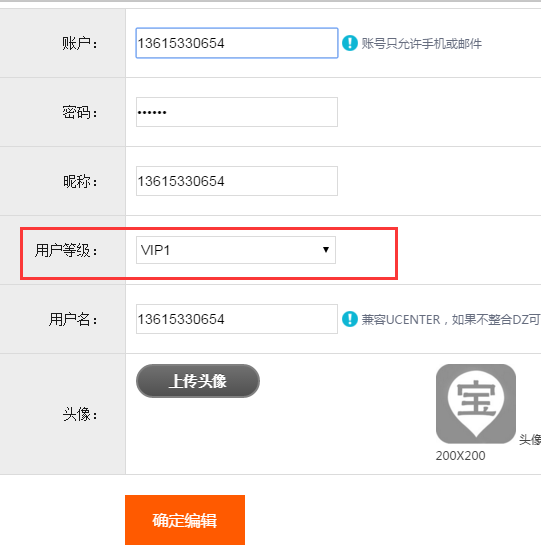Click the info icon beside the username field
Screen dimensions: 541x553
coord(350,319)
